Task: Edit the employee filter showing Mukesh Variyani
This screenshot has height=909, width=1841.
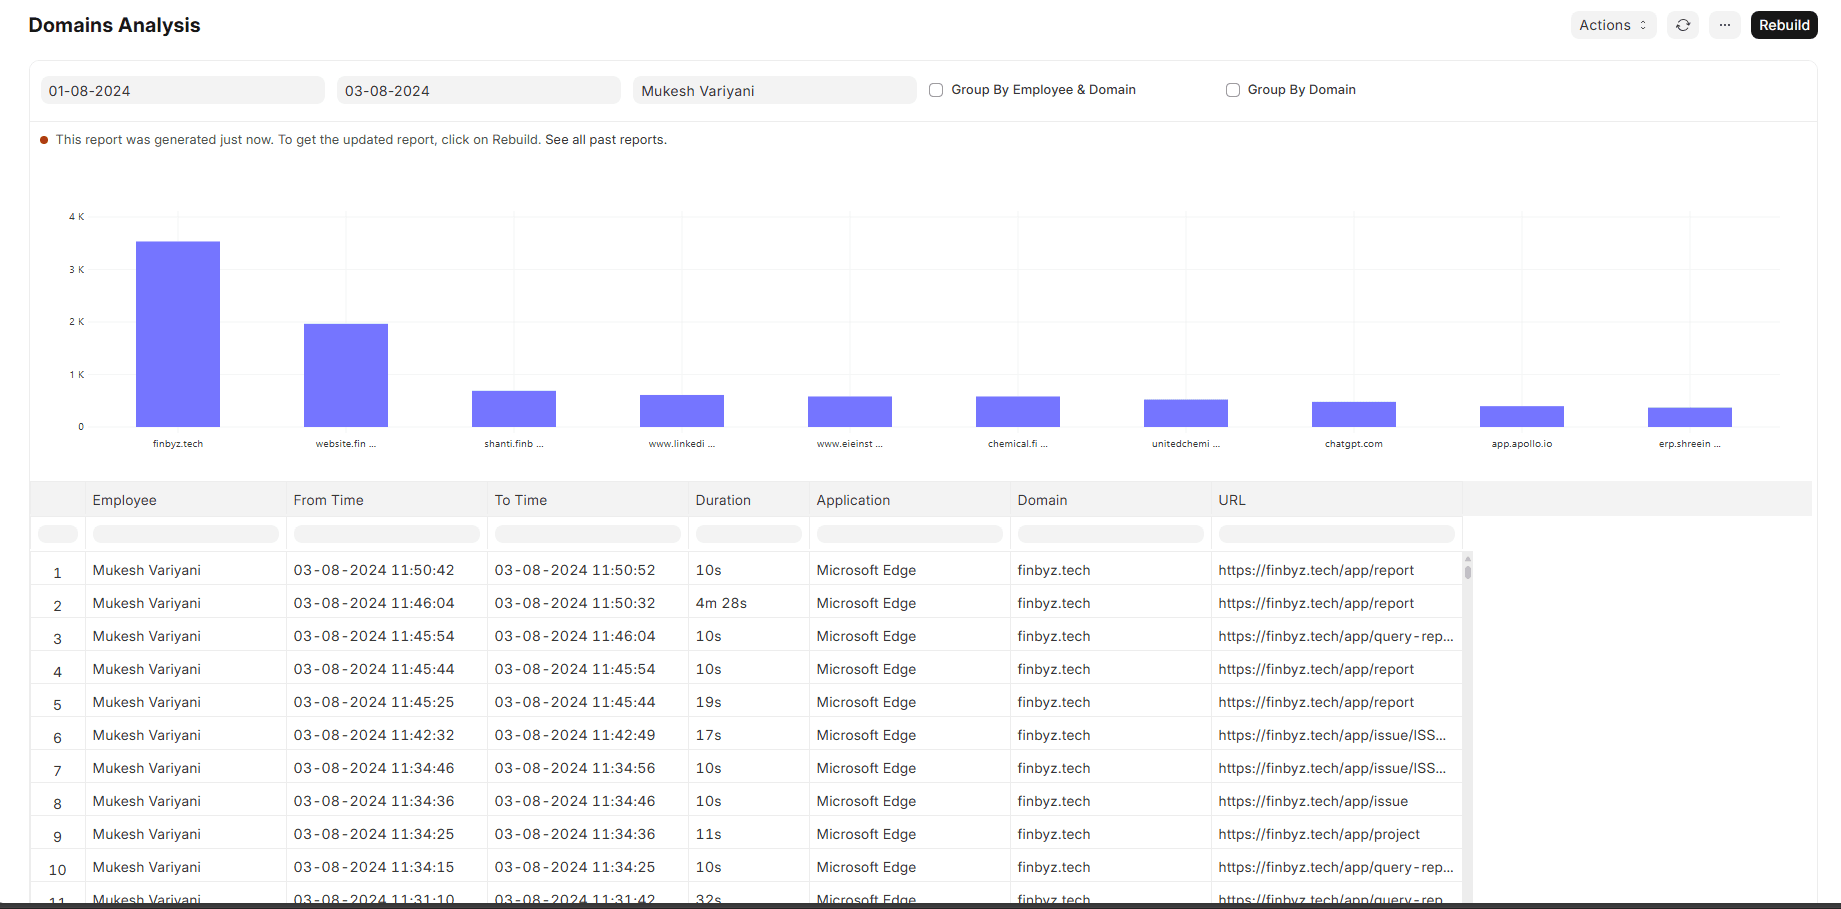Action: [x=774, y=90]
